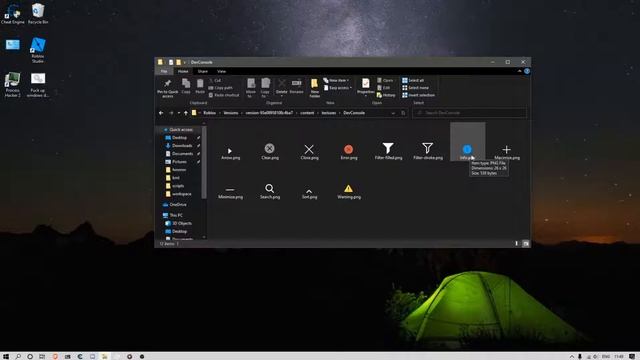Image resolution: width=640 pixels, height=360 pixels.
Task: Open Explorer help question mark icon
Action: tap(527, 71)
